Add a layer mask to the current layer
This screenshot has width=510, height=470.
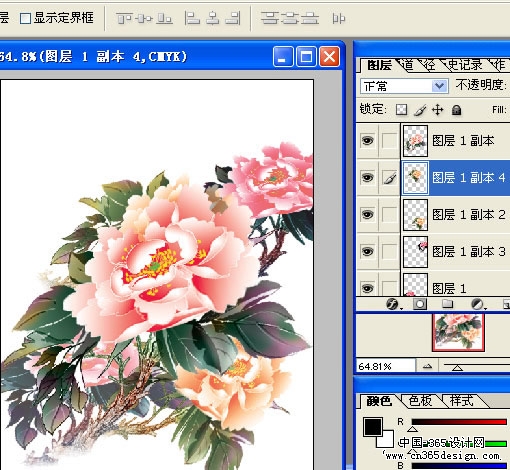coord(420,304)
